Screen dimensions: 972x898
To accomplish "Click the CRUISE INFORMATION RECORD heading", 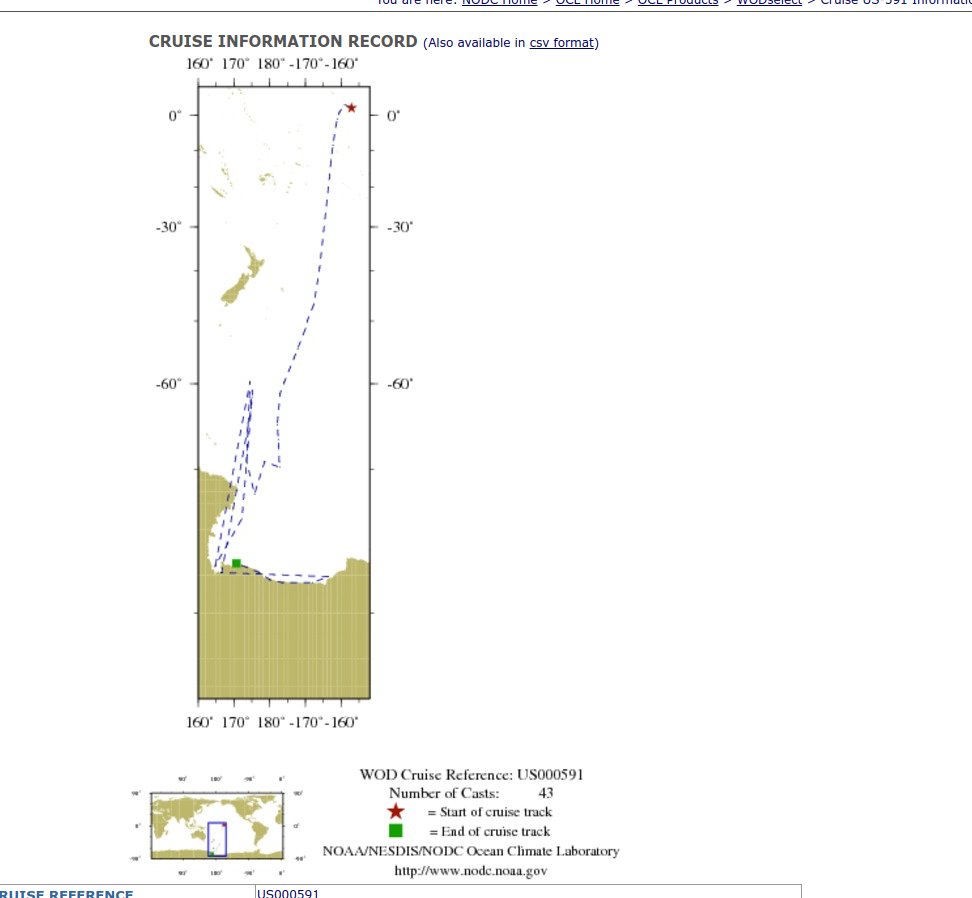I will 283,42.
